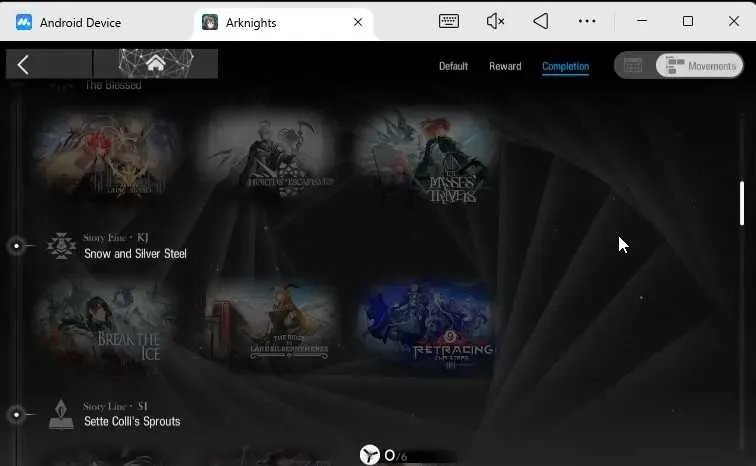Click the 0/6 progress counter
Image resolution: width=756 pixels, height=466 pixels.
(396, 455)
